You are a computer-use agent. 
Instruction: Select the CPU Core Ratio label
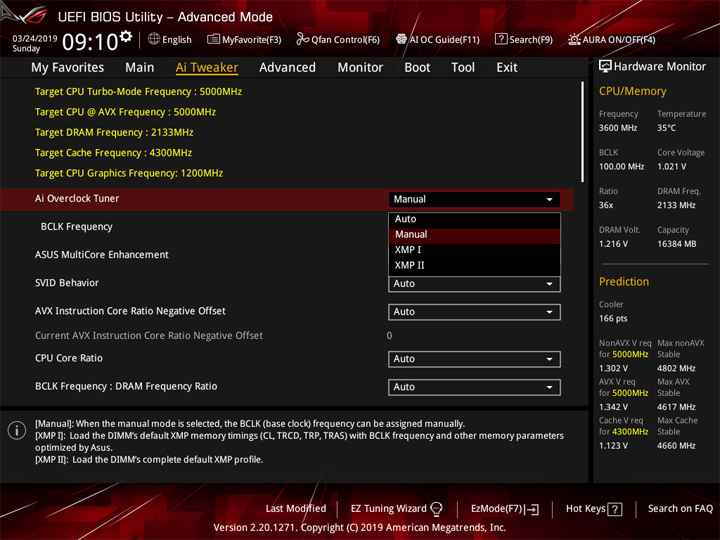(69, 358)
